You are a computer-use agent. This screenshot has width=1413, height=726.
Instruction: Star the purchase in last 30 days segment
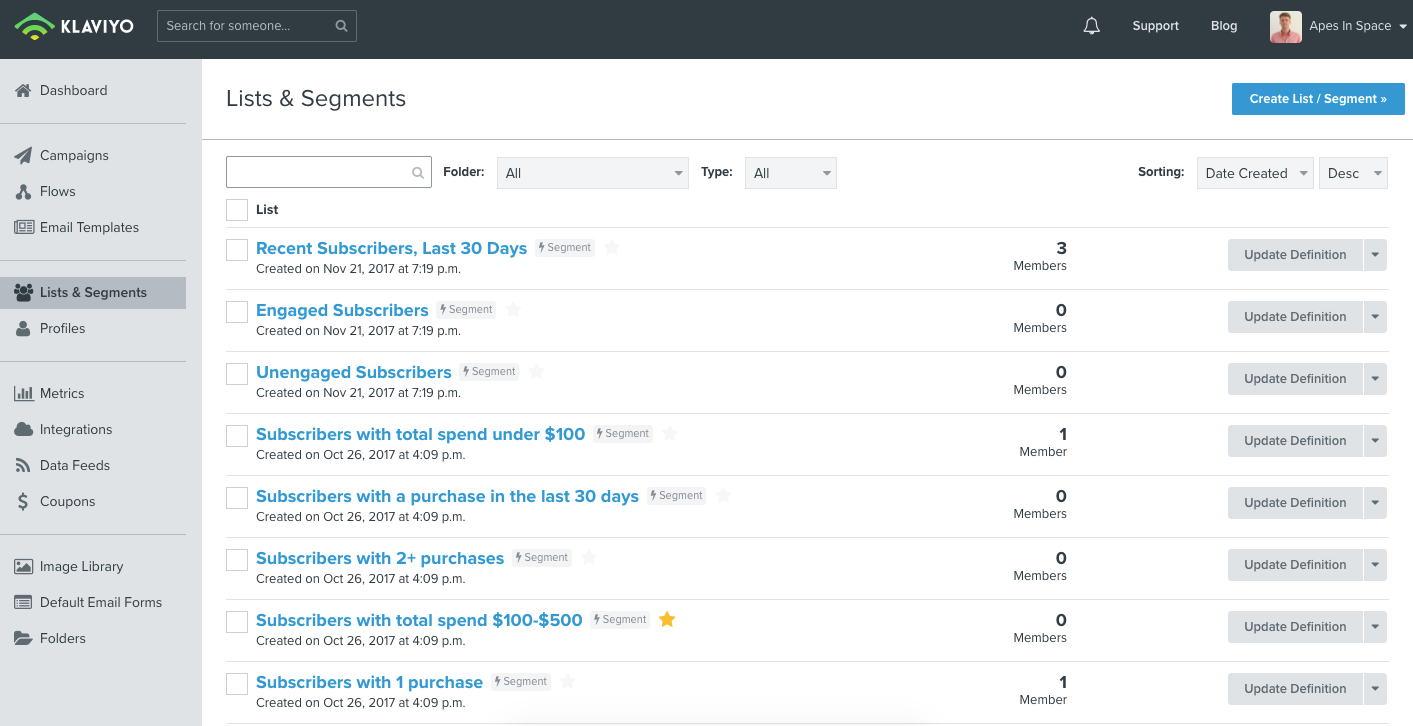pos(724,495)
